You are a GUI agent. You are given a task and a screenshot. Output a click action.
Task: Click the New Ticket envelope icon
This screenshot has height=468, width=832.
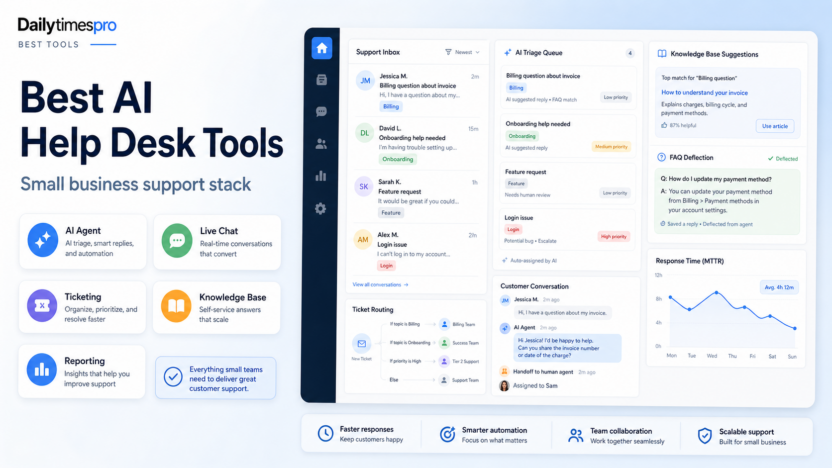[x=361, y=344]
